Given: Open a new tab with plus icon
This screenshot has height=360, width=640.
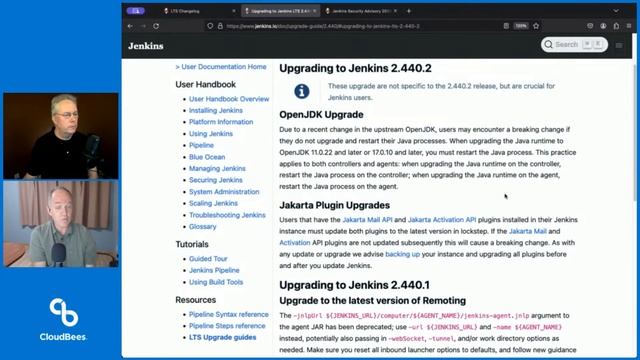Looking at the screenshot, I should point(409,11).
